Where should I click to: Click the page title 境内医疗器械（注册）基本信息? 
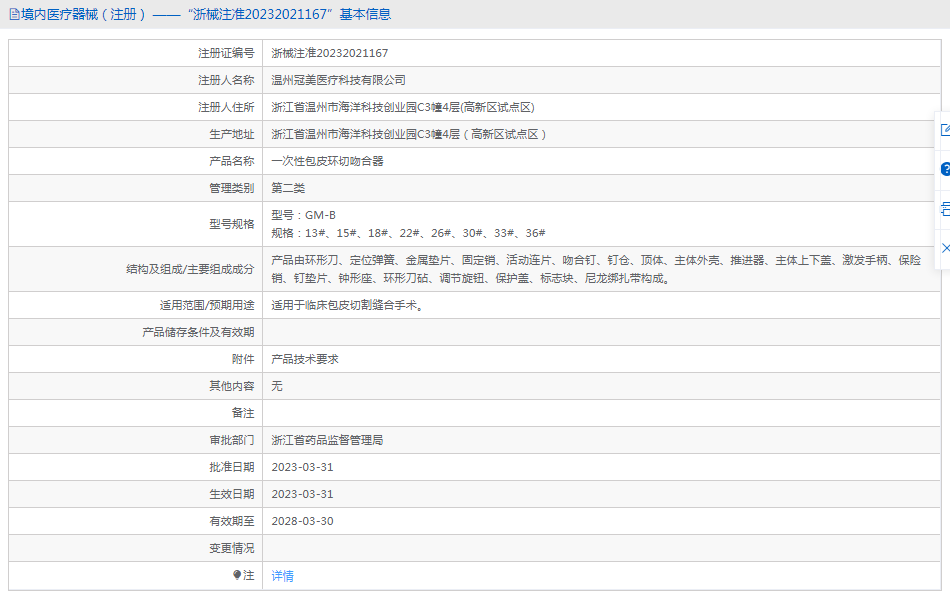[x=206, y=15]
